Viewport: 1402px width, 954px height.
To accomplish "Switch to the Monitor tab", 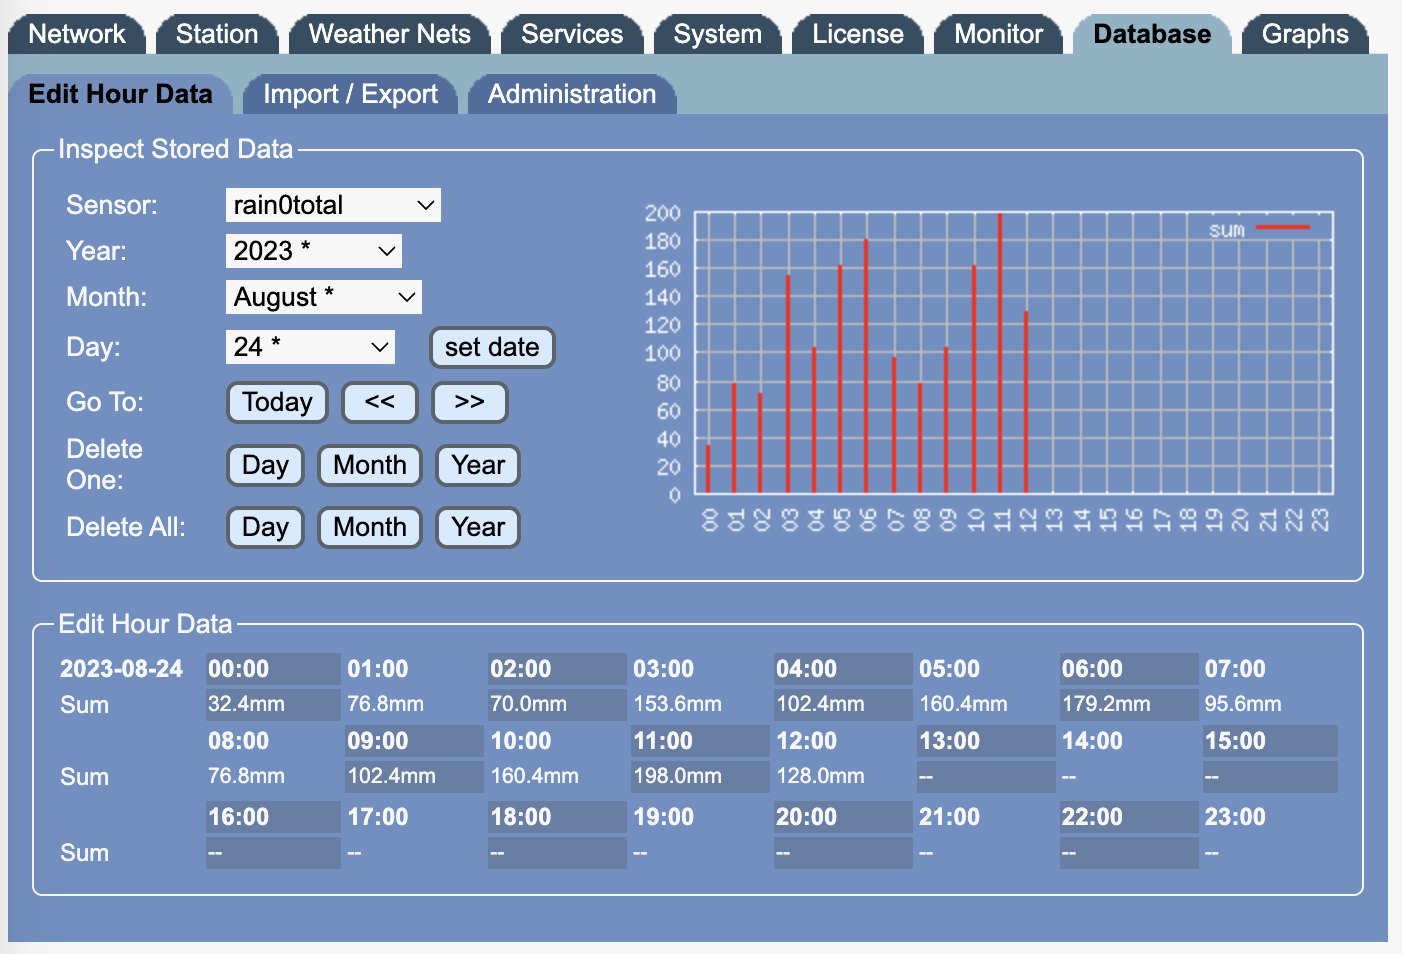I will coord(998,34).
